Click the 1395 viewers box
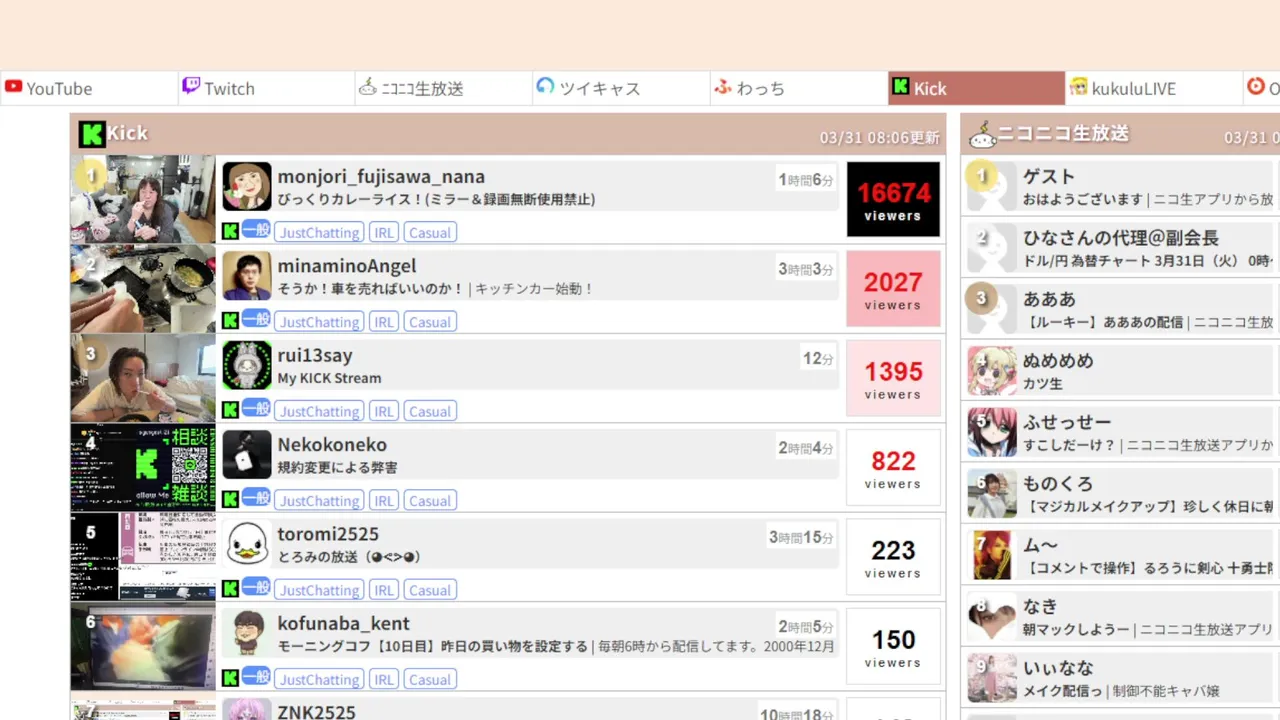Screen dimensions: 1280x720 pos(893,378)
